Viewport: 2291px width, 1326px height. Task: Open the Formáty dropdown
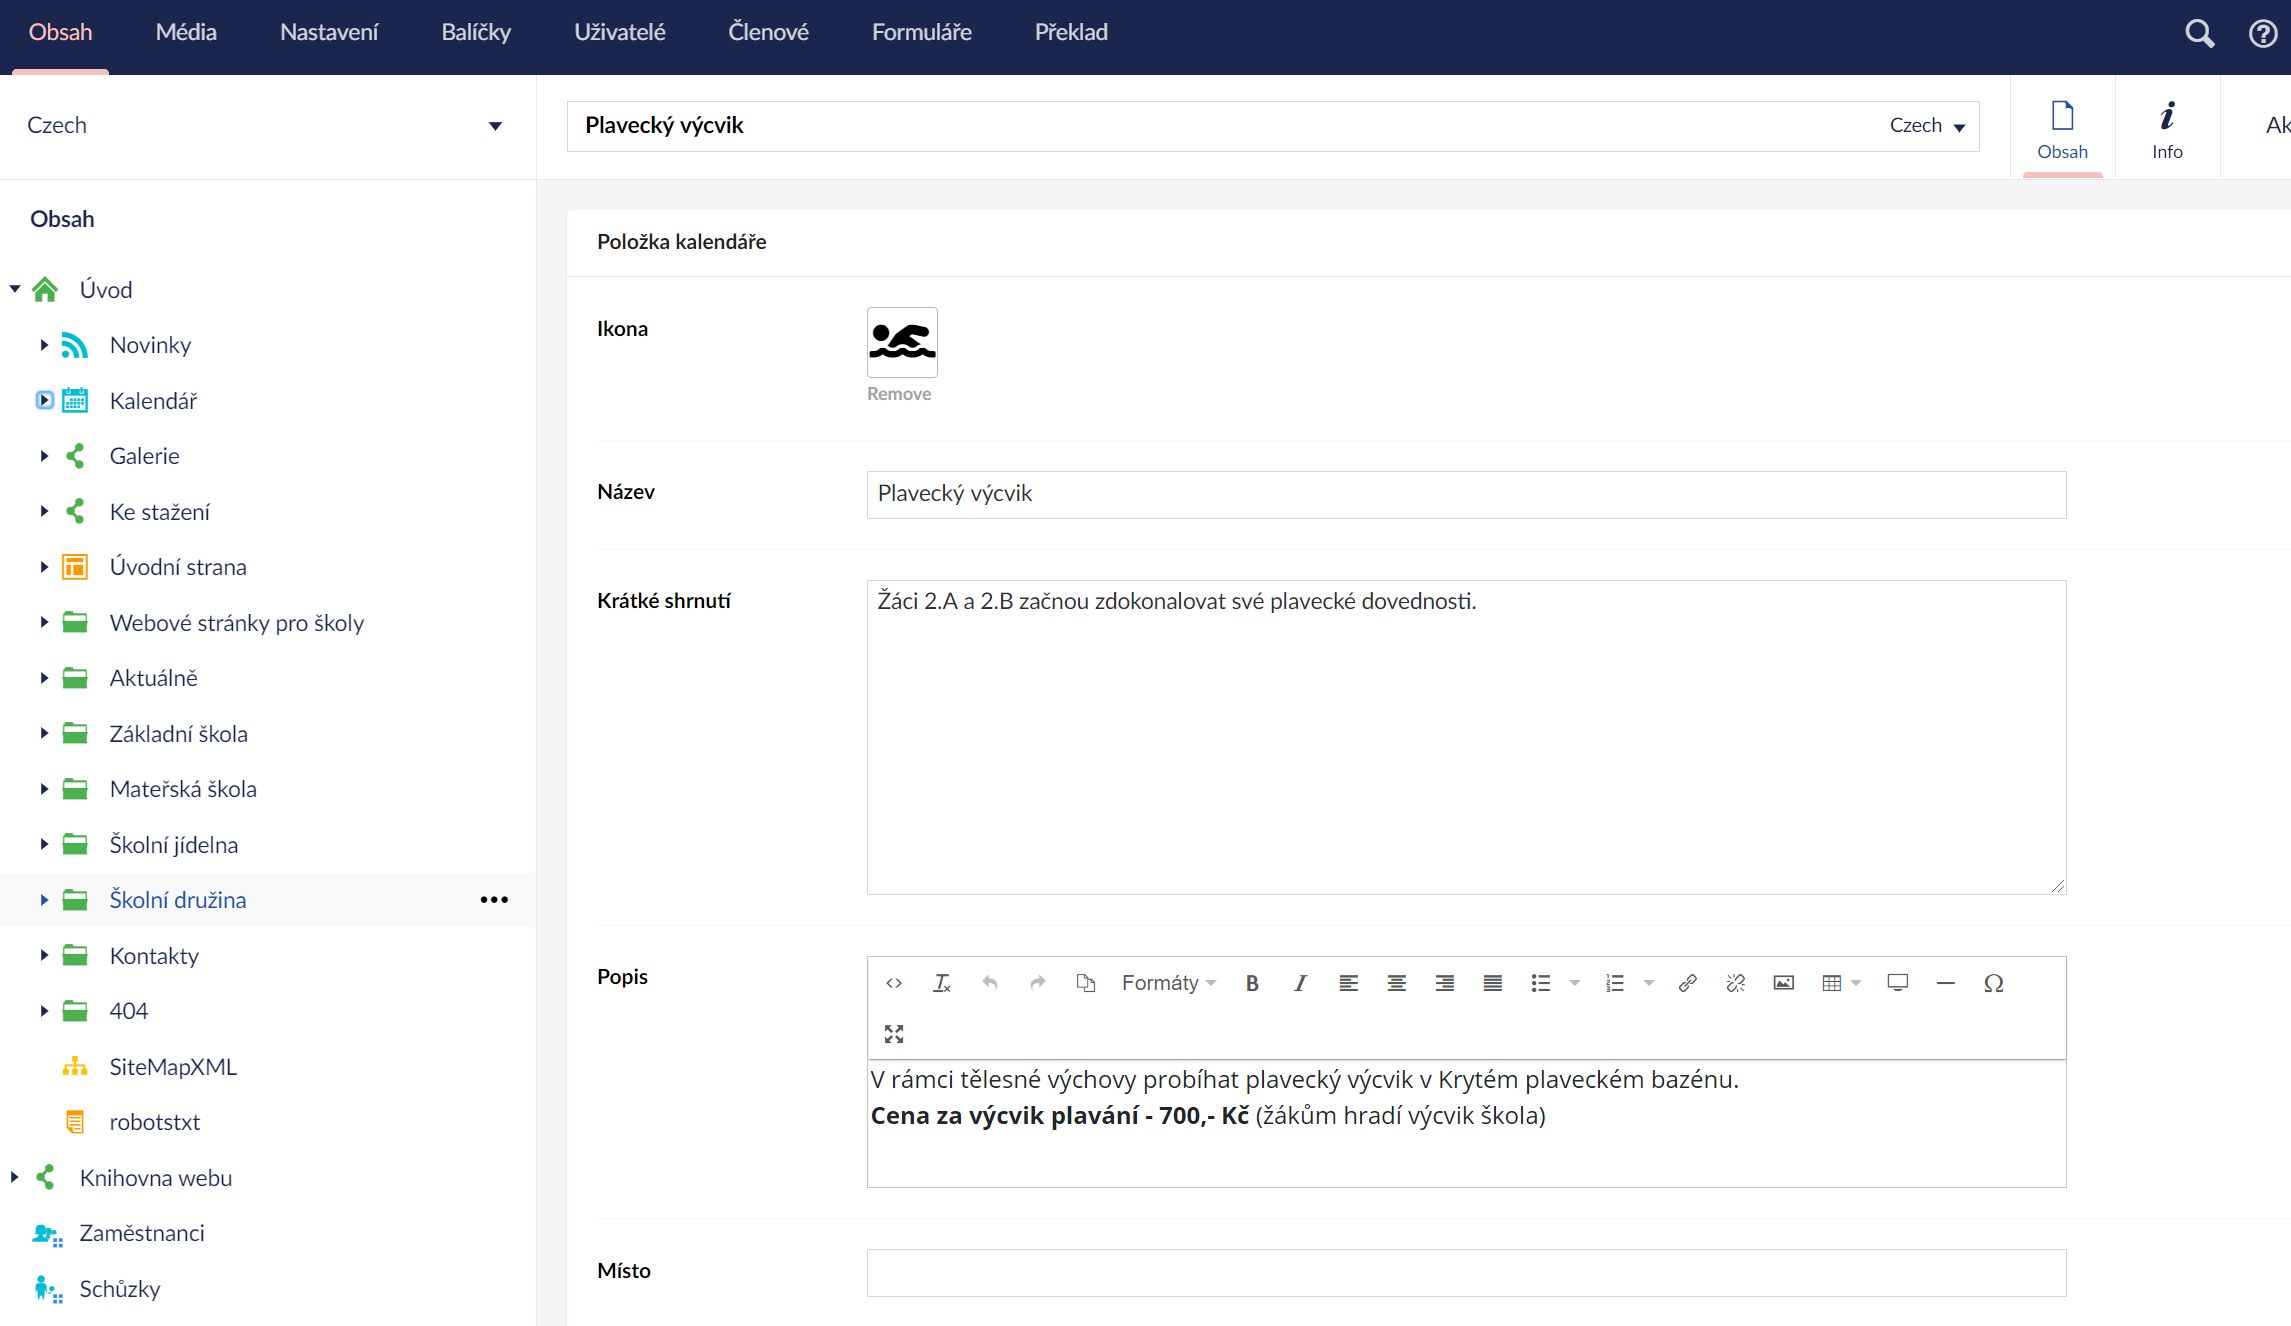pyautogui.click(x=1168, y=983)
